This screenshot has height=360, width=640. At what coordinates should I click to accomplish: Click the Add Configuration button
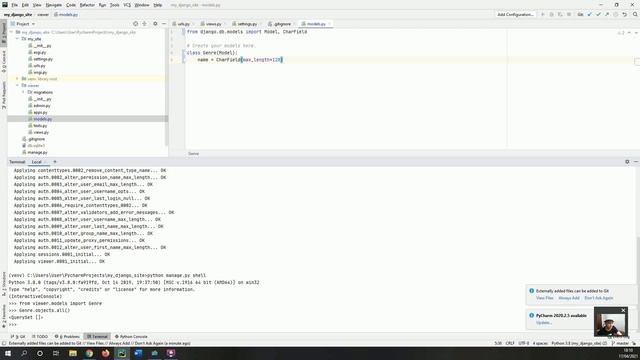pos(515,15)
